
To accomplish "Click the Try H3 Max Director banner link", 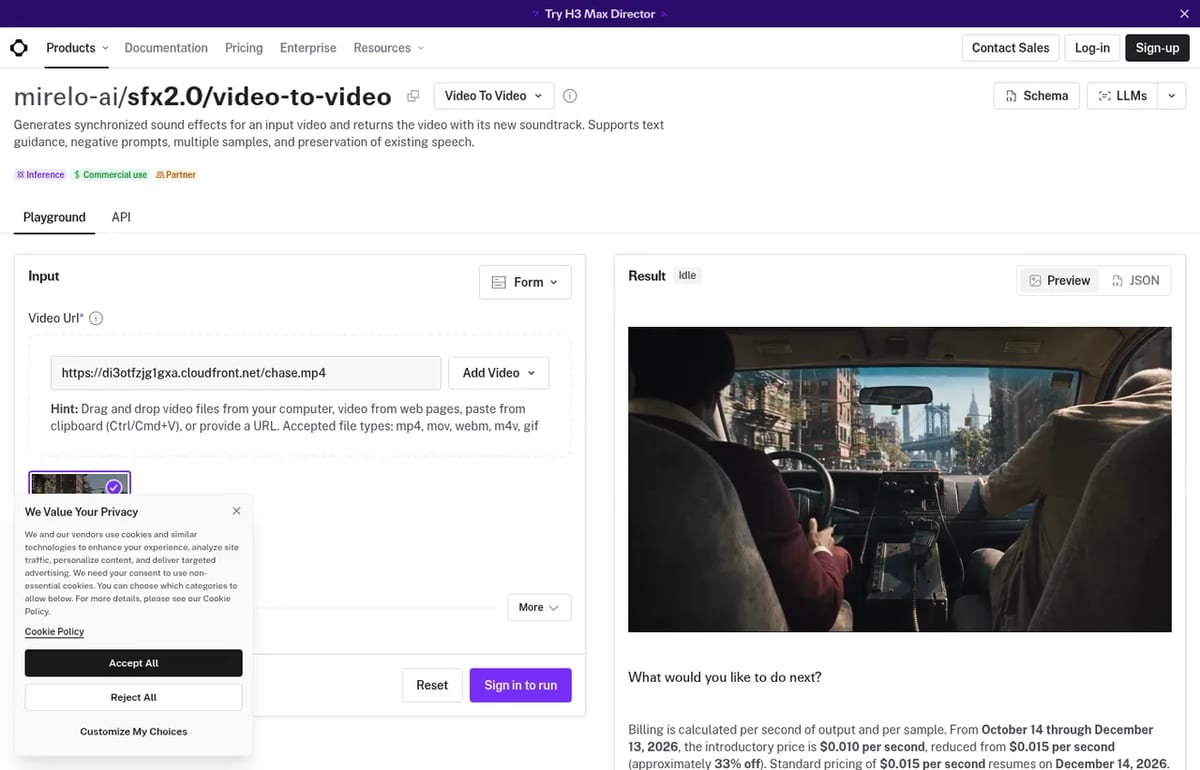I will [600, 14].
